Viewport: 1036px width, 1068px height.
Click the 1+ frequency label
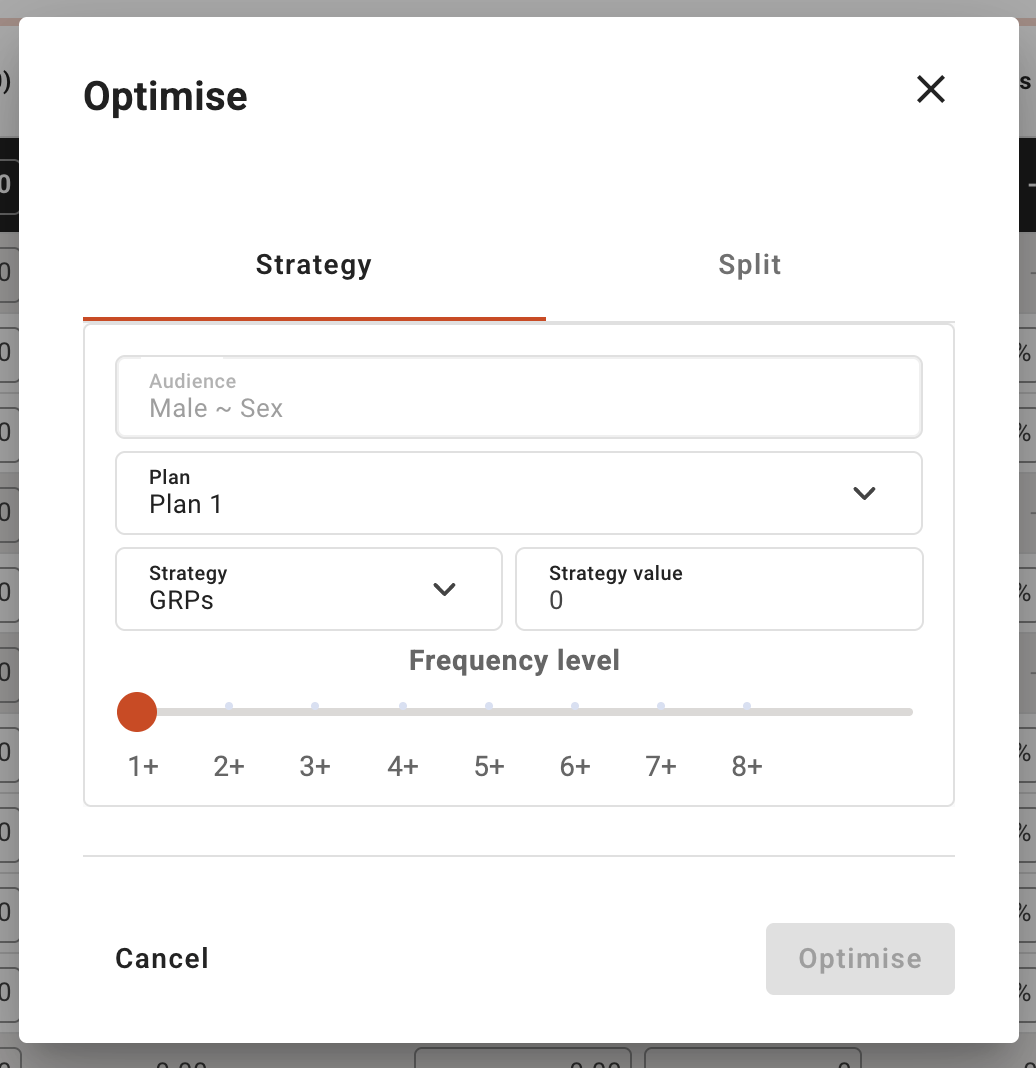coord(143,767)
